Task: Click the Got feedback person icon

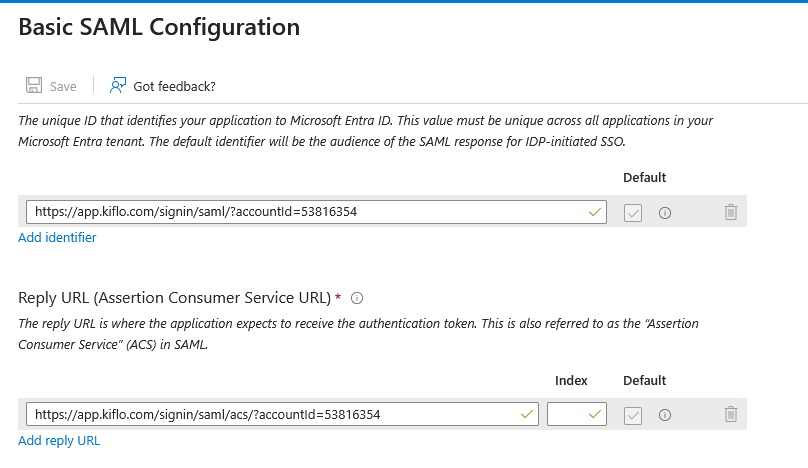Action: pyautogui.click(x=117, y=85)
